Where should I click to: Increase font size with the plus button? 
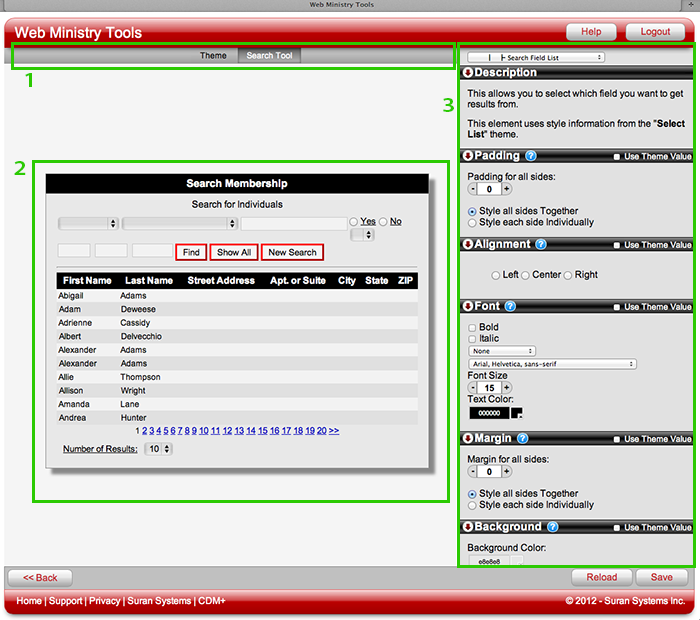click(507, 387)
